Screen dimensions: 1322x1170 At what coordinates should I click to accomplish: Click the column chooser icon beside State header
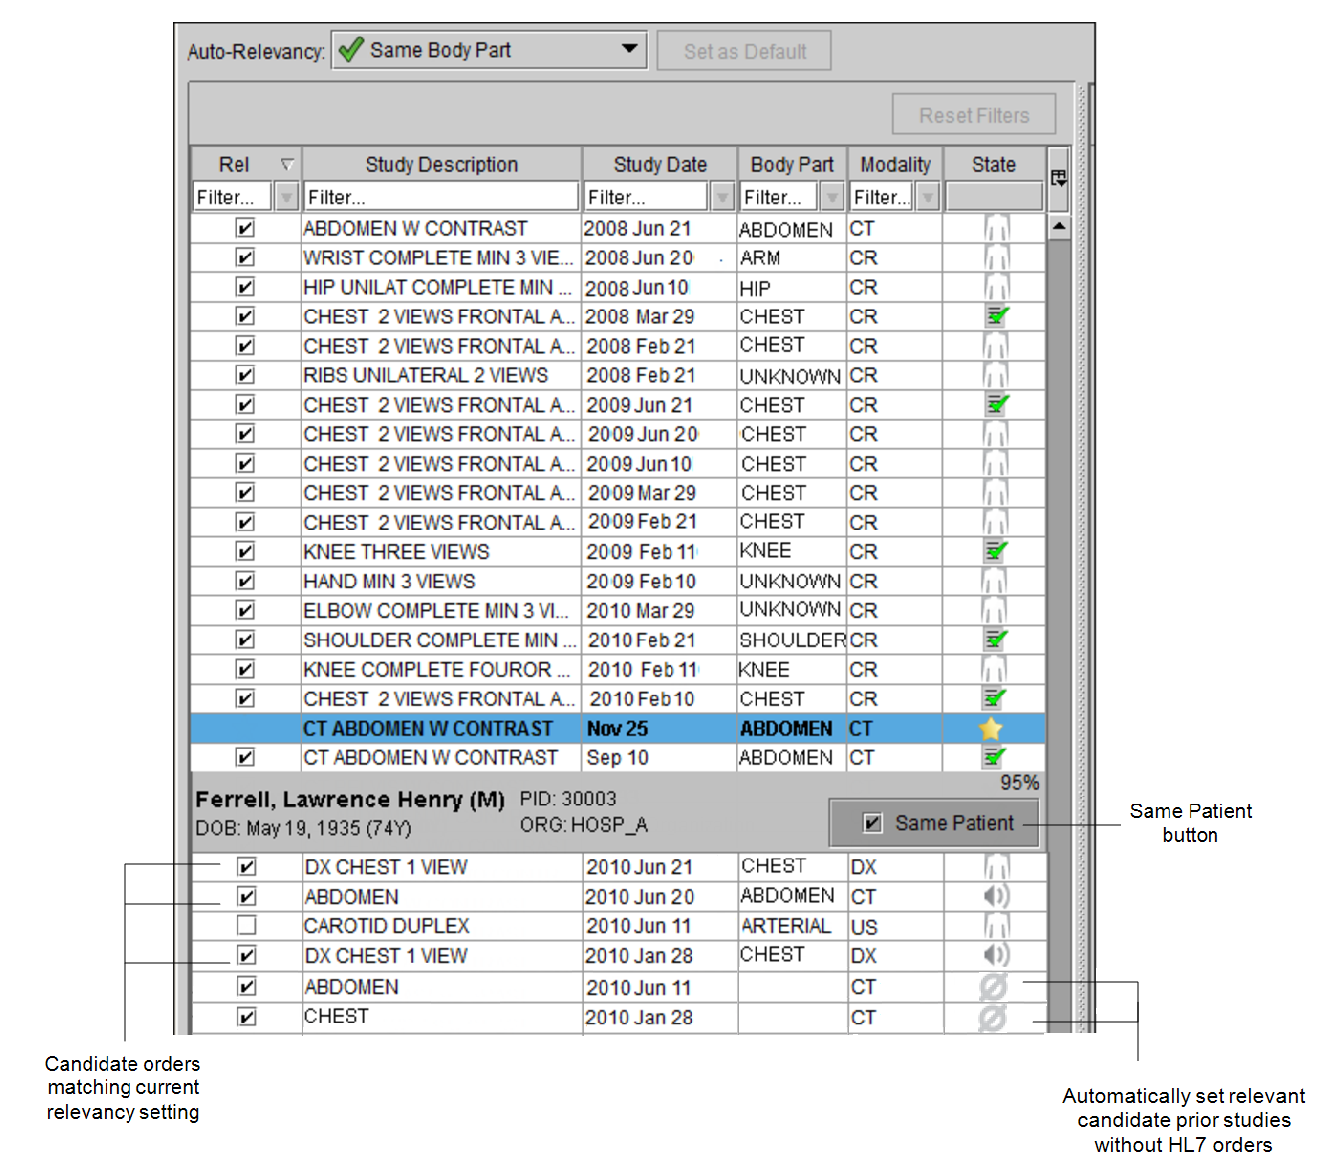[x=1058, y=178]
